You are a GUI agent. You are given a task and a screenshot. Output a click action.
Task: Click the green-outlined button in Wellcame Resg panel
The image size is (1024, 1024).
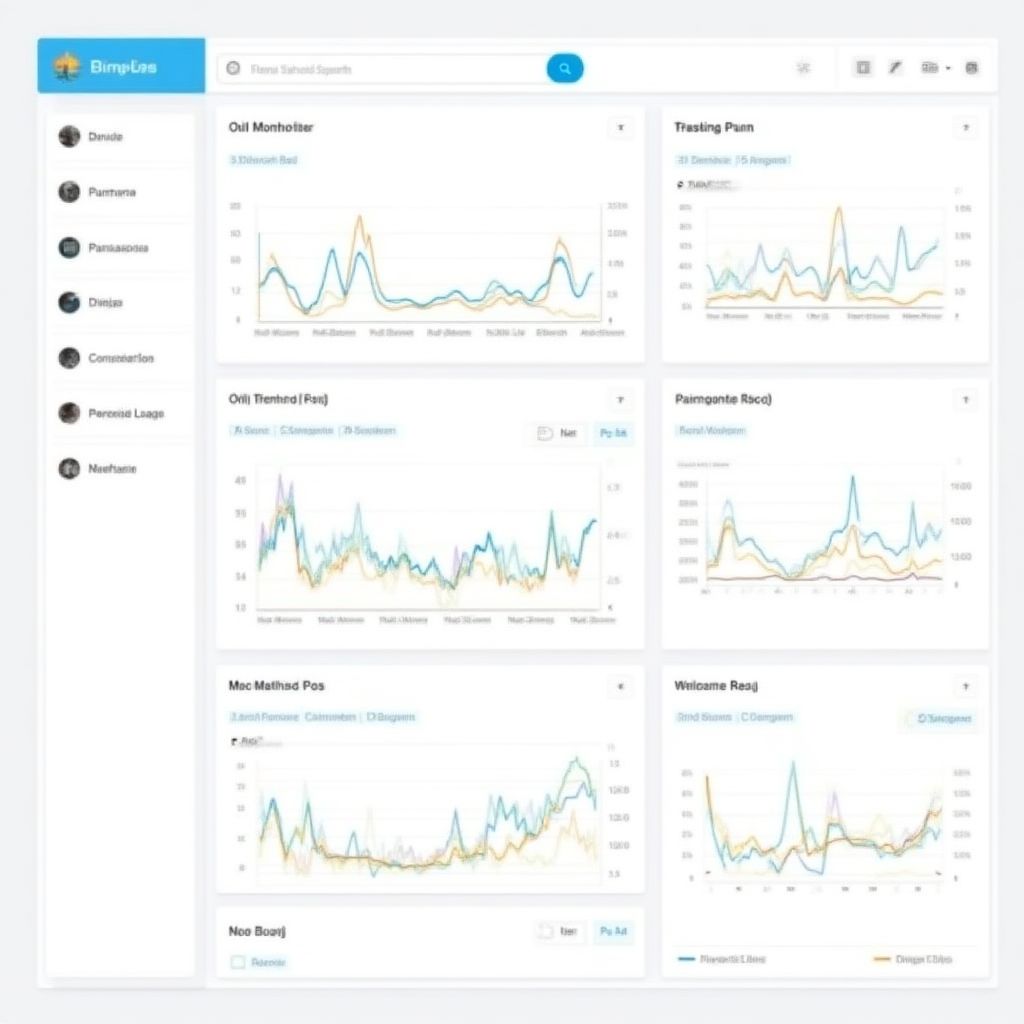pos(940,718)
